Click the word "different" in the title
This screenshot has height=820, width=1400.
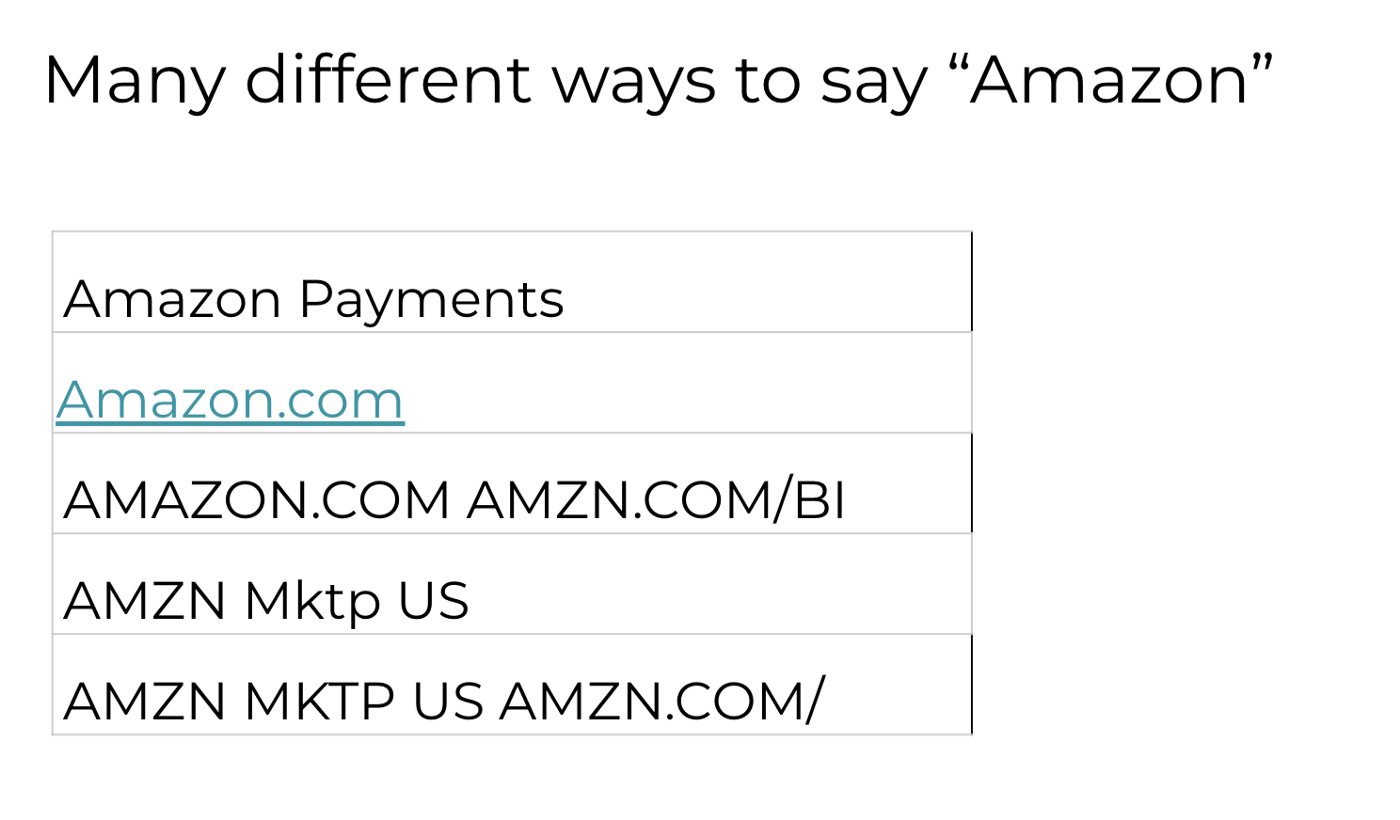pos(388,79)
